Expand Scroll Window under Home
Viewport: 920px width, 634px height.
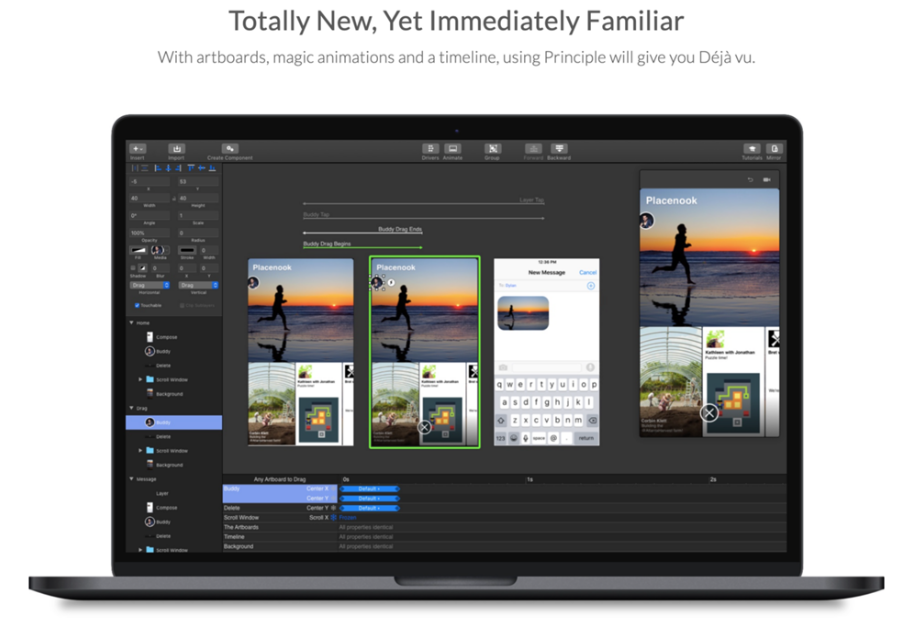coord(140,379)
